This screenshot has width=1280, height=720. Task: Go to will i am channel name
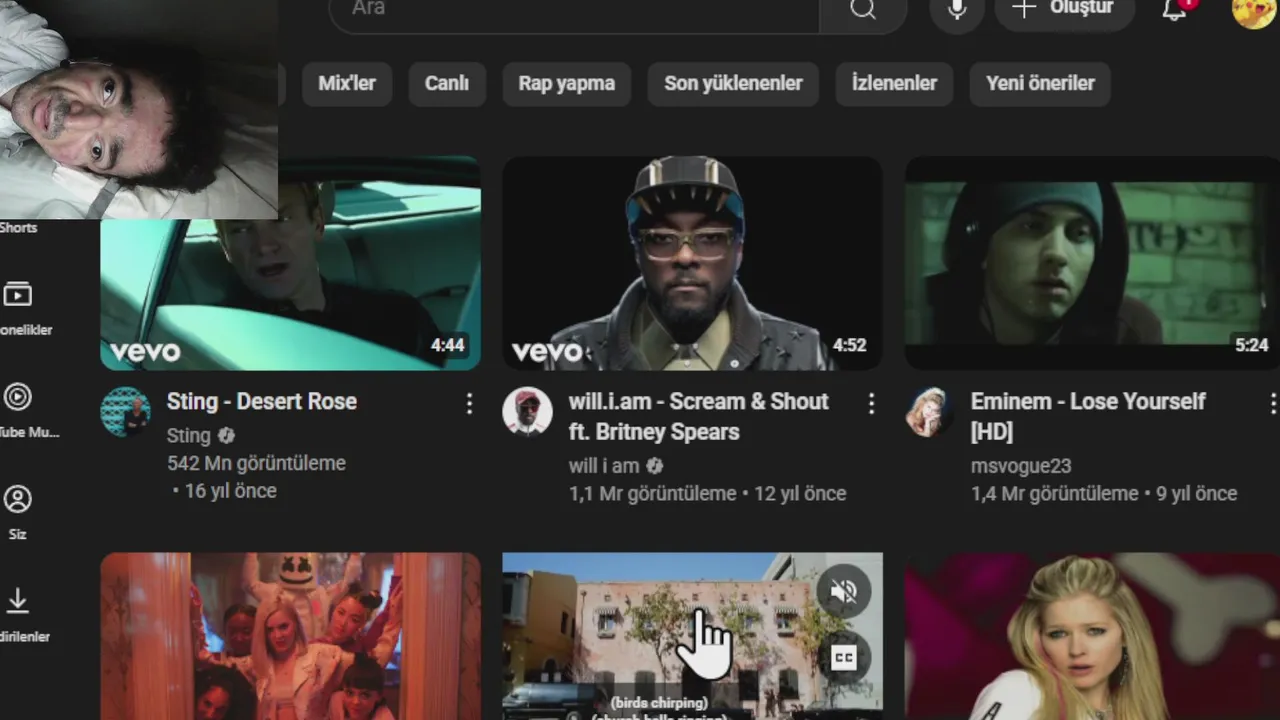coord(604,465)
